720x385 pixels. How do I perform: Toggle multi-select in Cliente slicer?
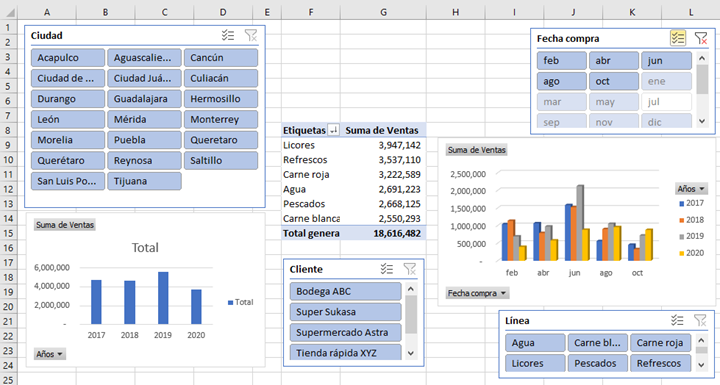(x=387, y=269)
